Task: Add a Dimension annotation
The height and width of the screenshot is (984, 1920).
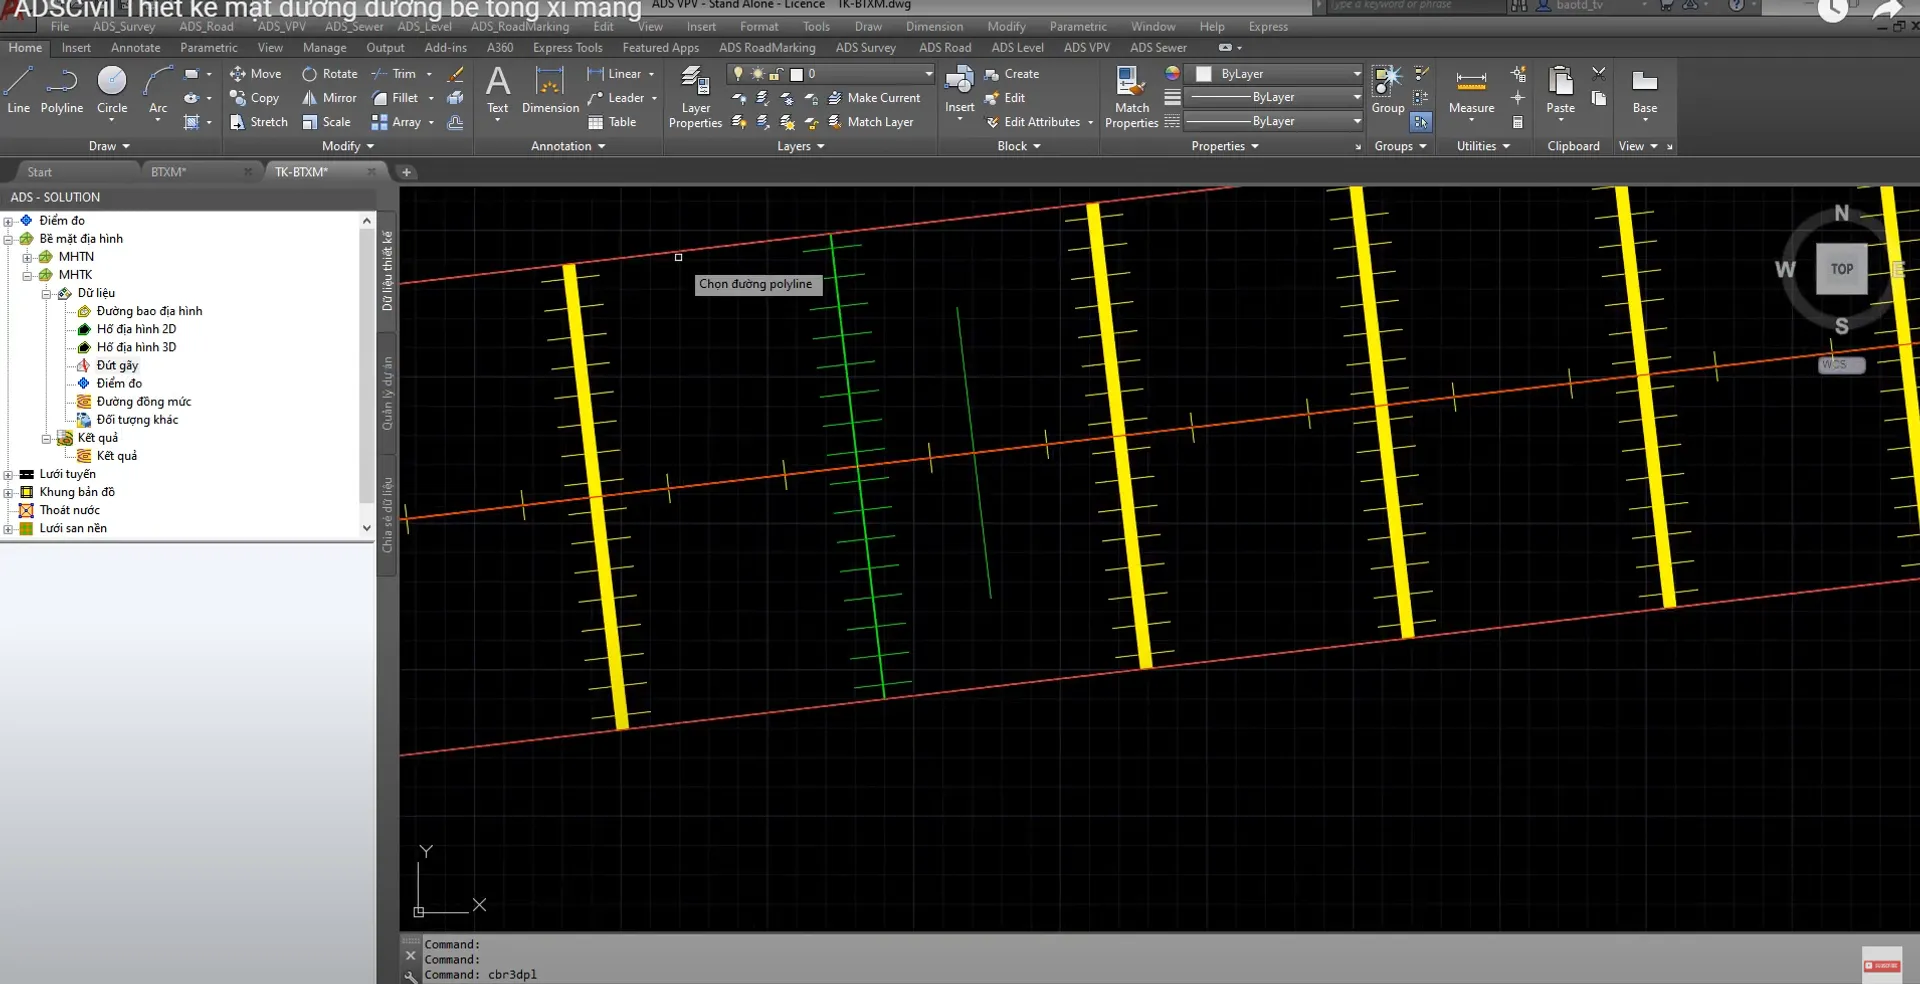Action: (x=550, y=90)
